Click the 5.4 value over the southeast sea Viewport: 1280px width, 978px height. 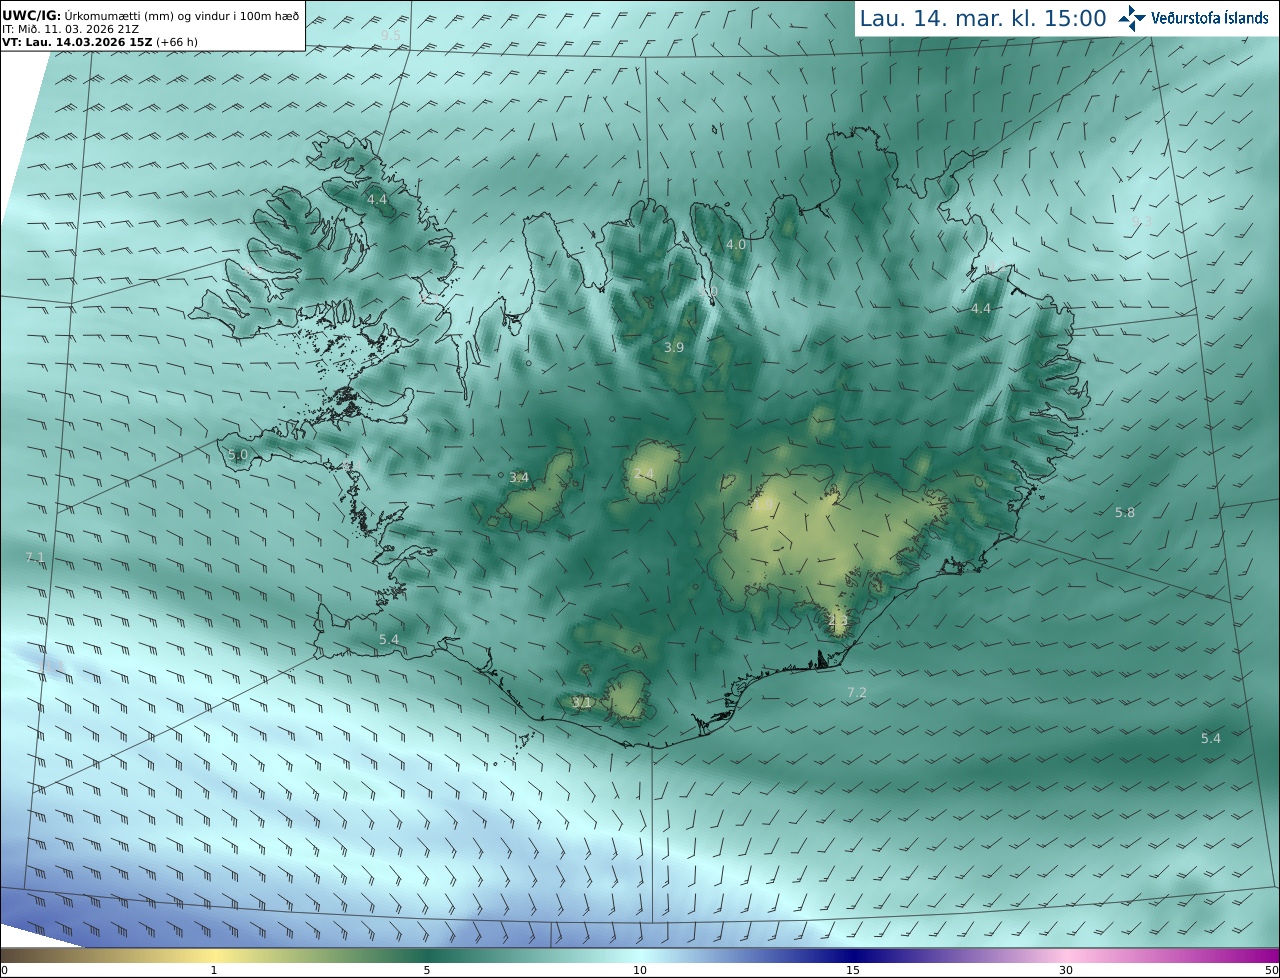click(1211, 738)
